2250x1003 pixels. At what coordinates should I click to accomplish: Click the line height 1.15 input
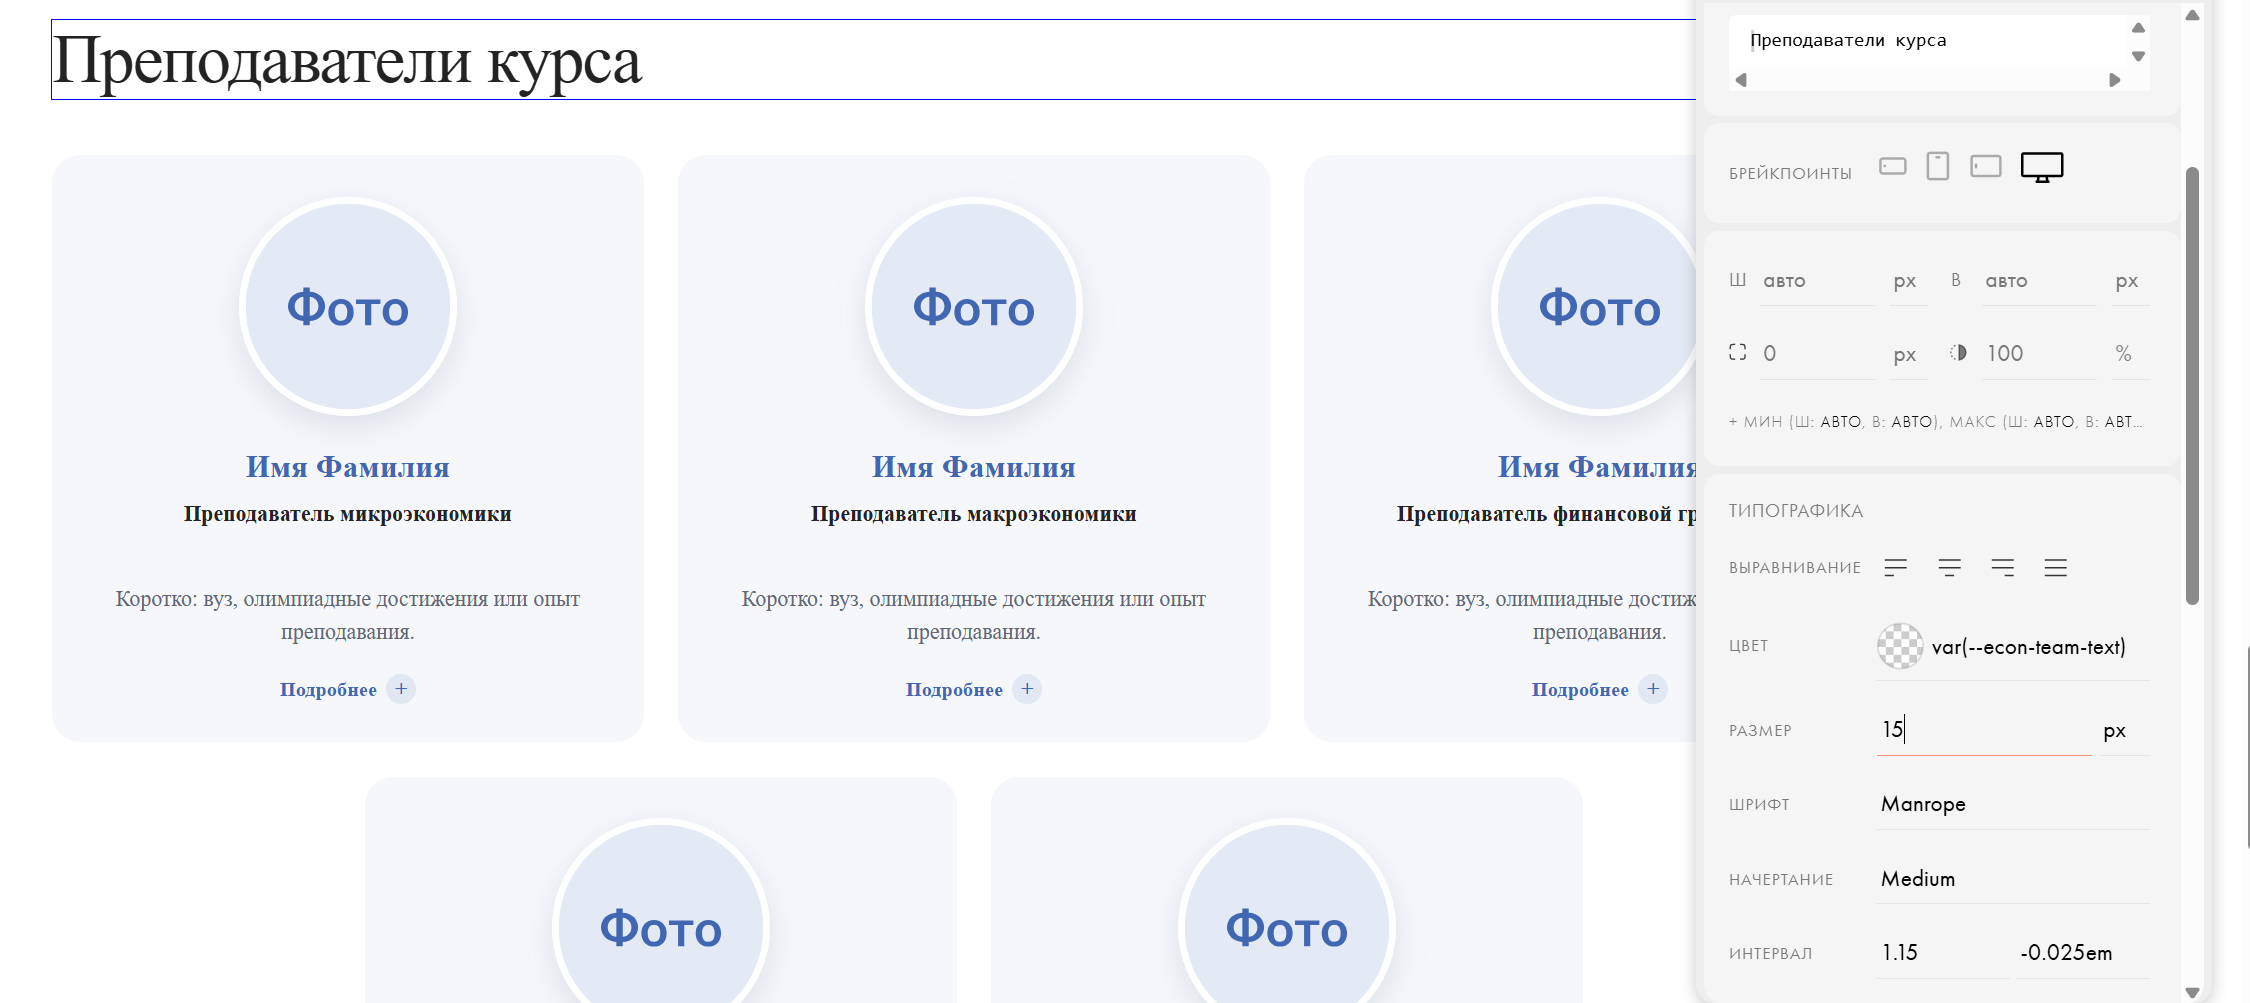(1942, 953)
